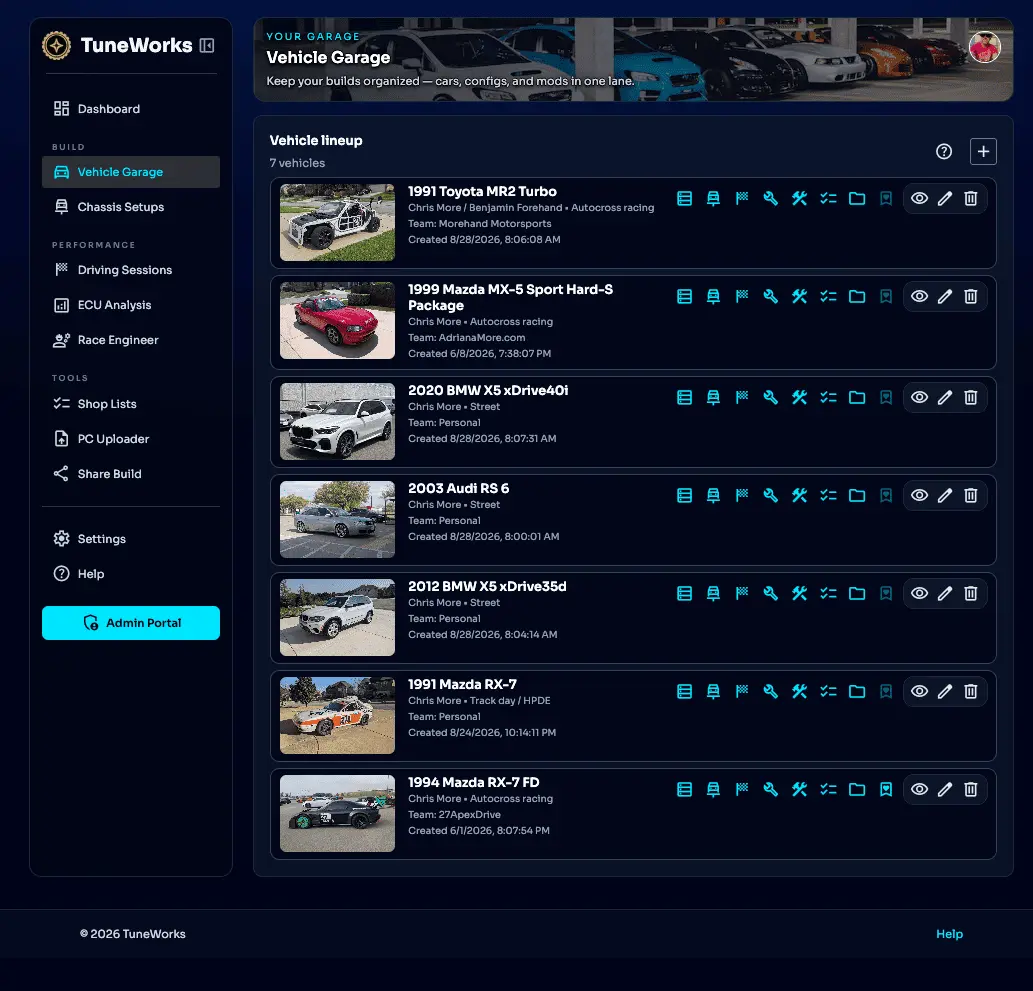Open Driving Sessions in the sidebar

pyautogui.click(x=130, y=270)
